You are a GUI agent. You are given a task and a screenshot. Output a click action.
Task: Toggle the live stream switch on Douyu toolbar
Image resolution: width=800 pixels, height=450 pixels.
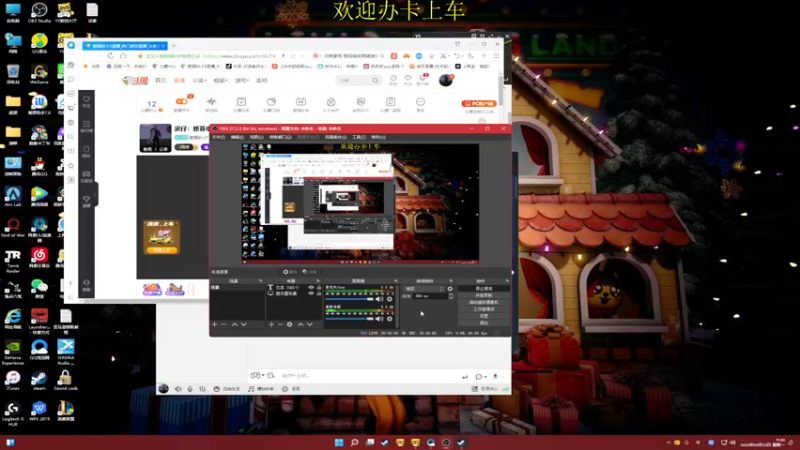click(181, 102)
